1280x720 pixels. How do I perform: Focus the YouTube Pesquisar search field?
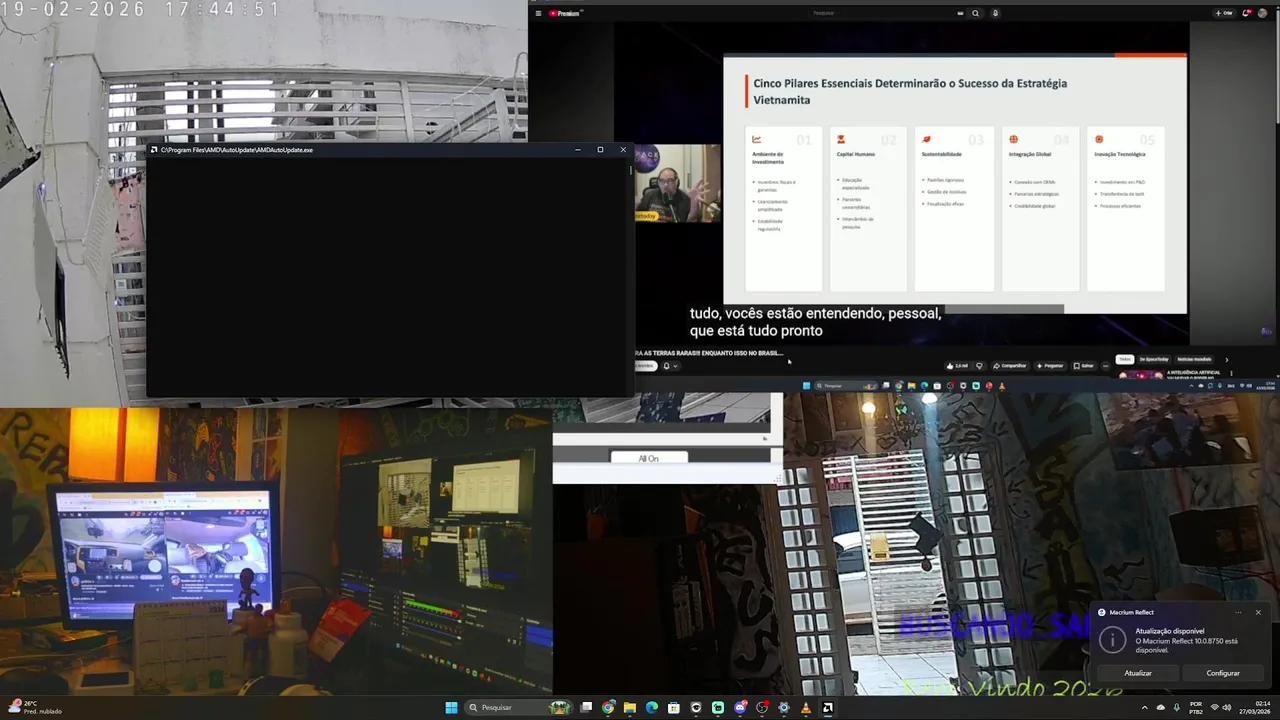point(880,13)
